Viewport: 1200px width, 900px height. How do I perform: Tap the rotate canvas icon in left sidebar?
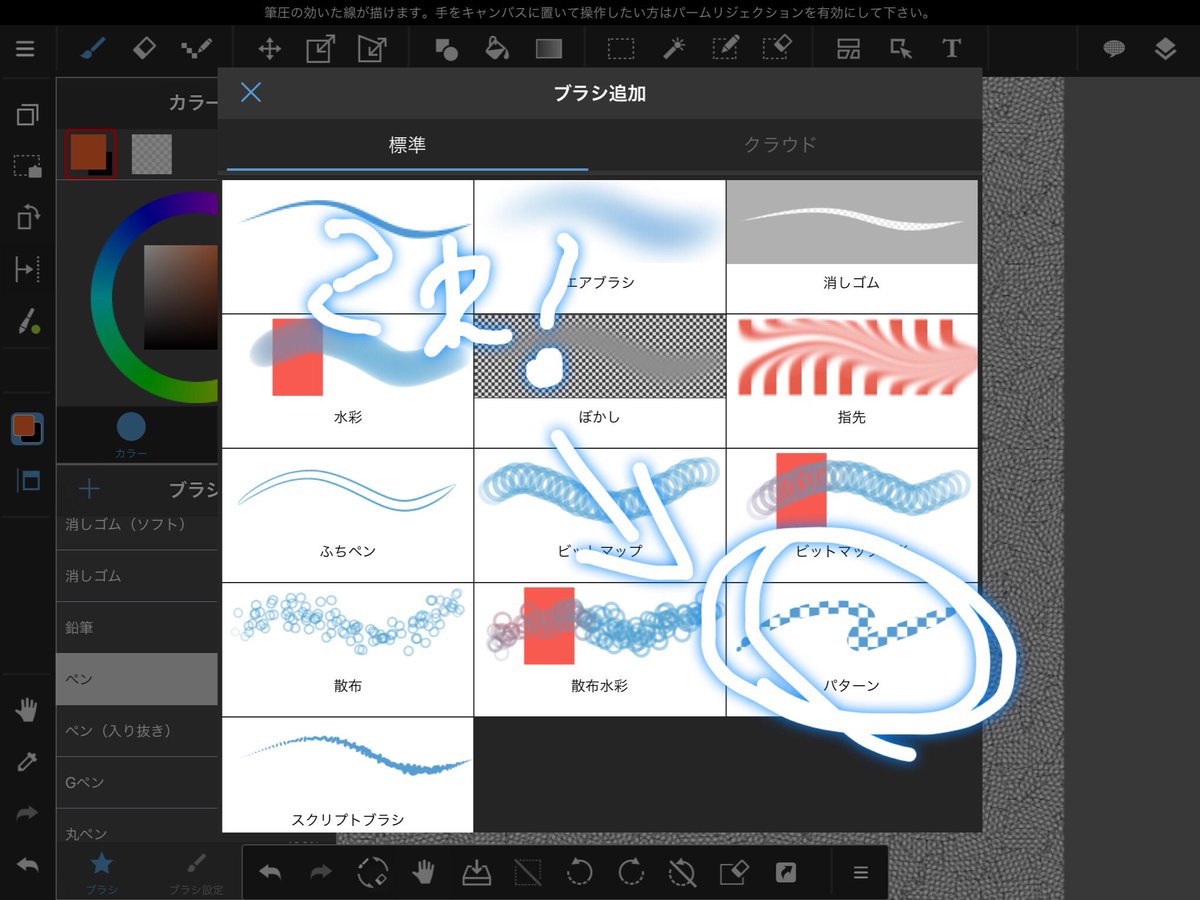click(x=27, y=217)
